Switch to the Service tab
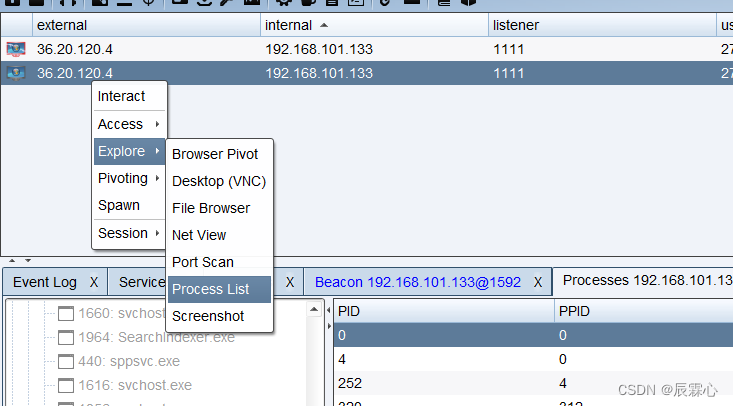Viewport: 733px width, 406px height. 142,282
